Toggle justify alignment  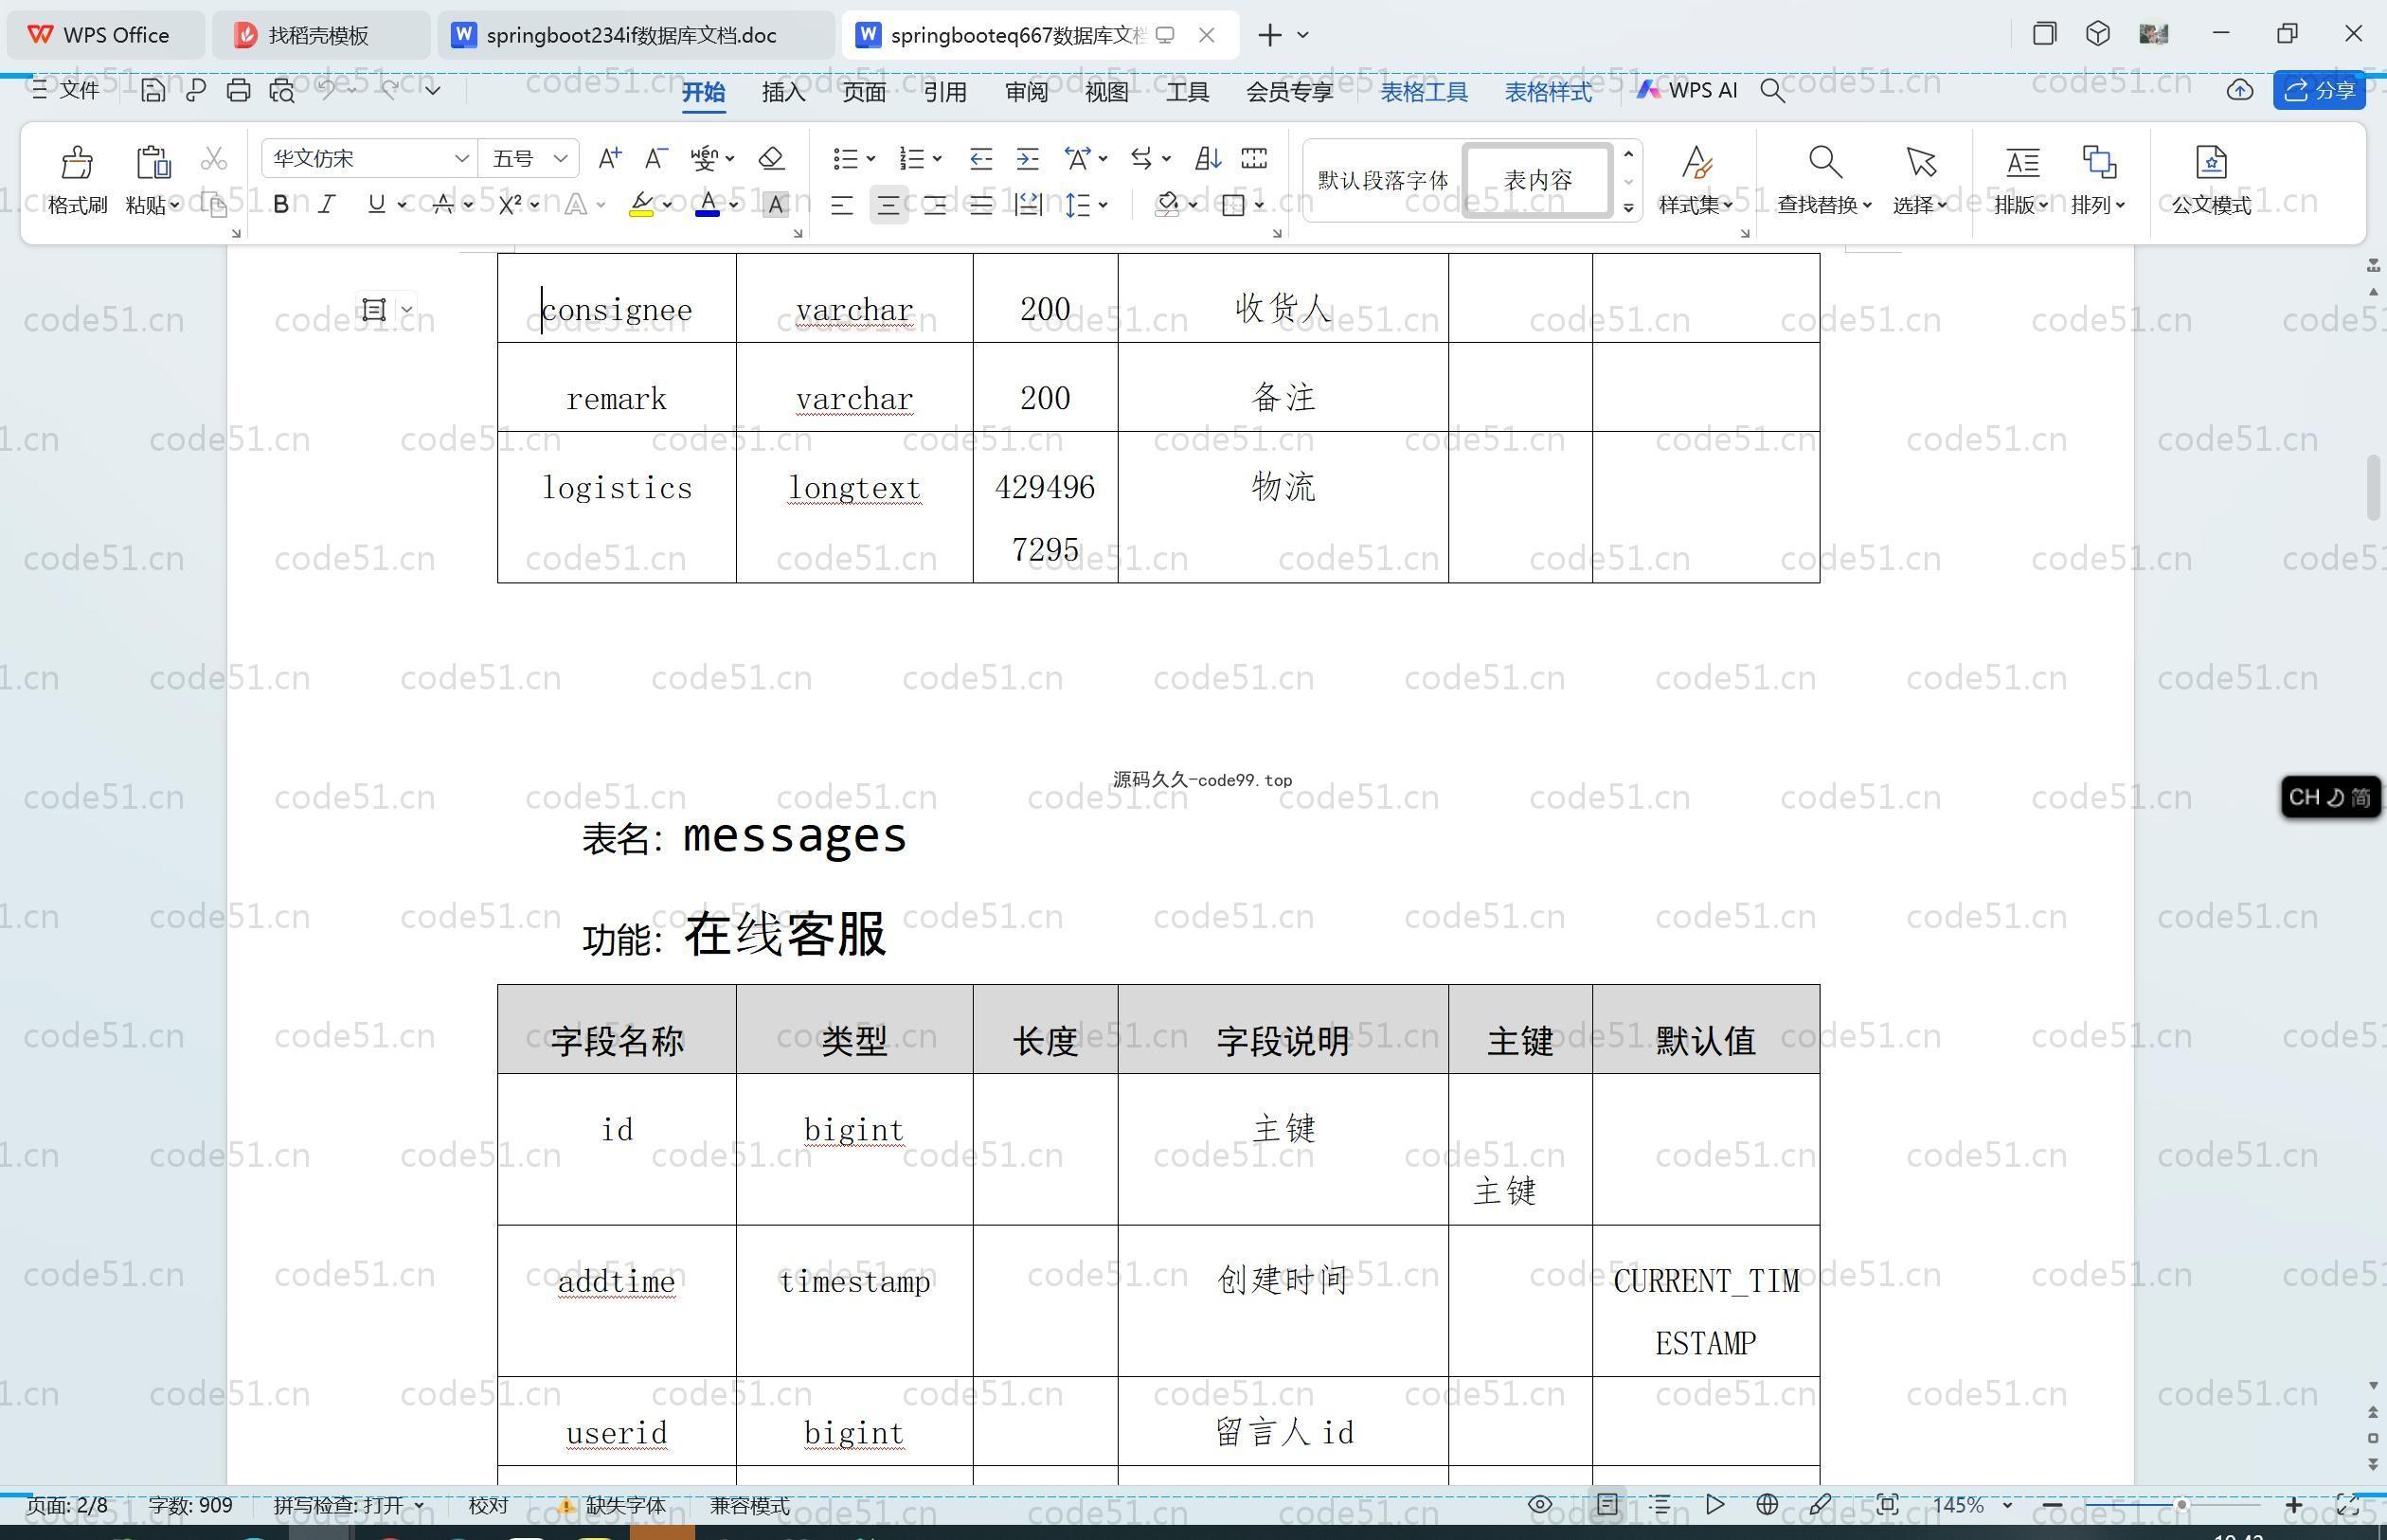click(981, 206)
